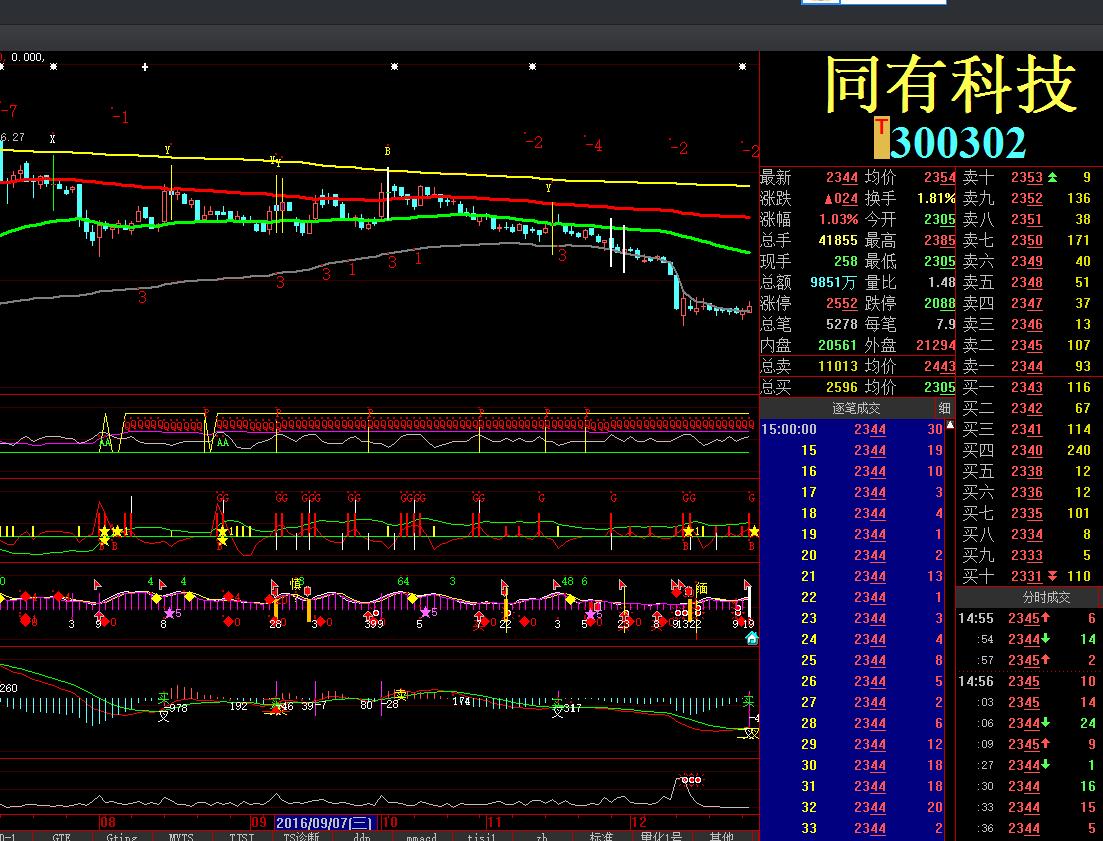
Task: Click the 换手 value 1.81%
Action: click(x=936, y=199)
